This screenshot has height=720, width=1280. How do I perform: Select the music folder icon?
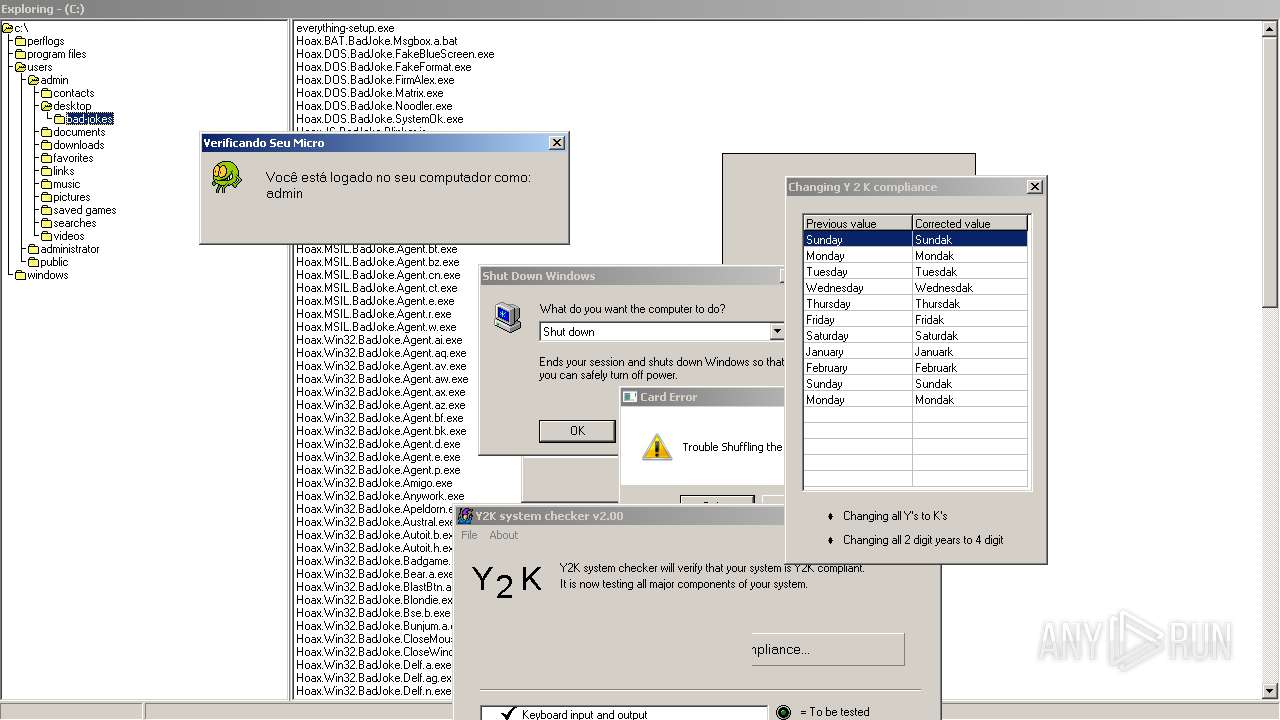point(47,184)
